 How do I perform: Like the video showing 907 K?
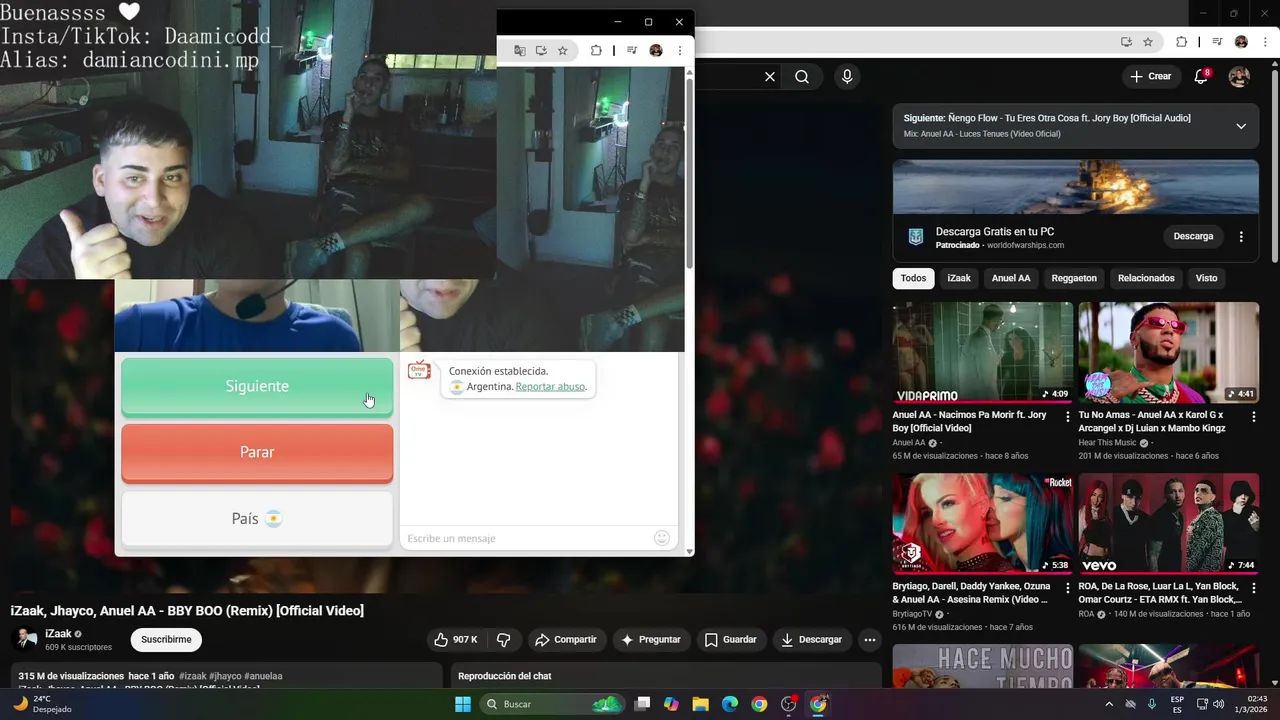click(x=455, y=640)
